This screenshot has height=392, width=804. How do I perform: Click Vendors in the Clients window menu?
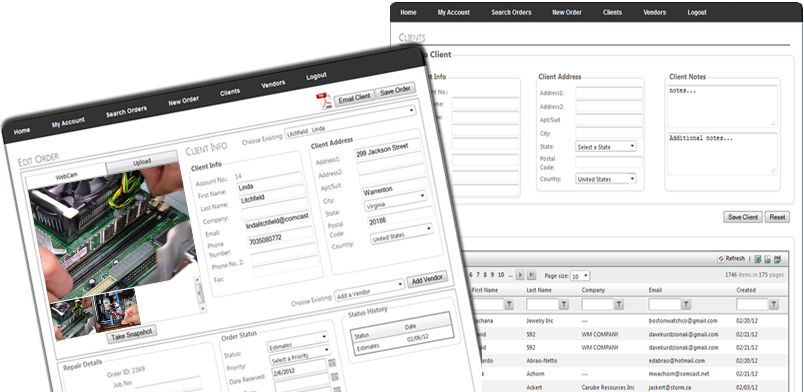point(654,12)
